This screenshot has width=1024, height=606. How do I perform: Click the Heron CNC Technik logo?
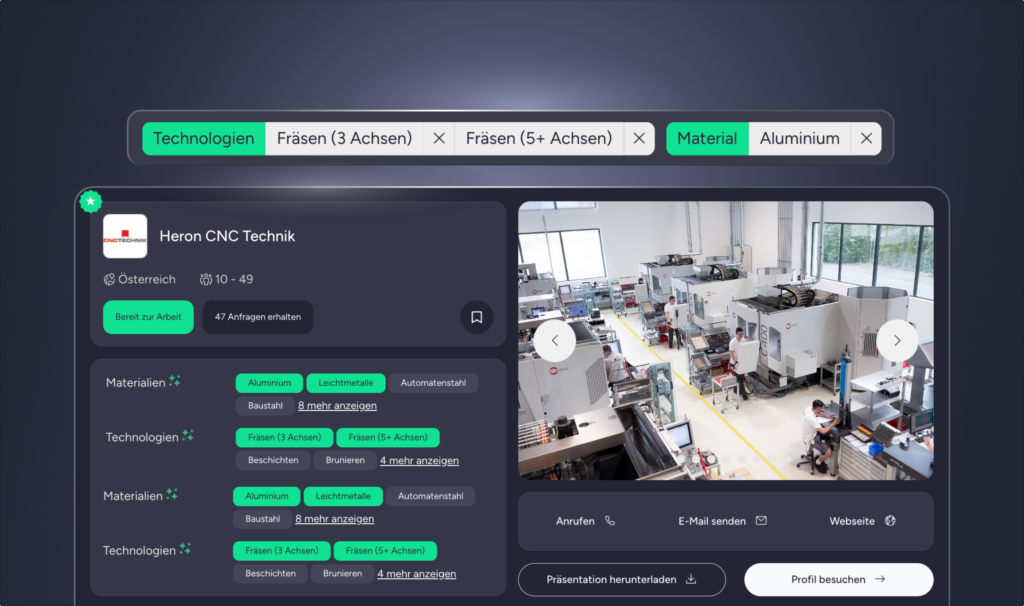[x=125, y=236]
